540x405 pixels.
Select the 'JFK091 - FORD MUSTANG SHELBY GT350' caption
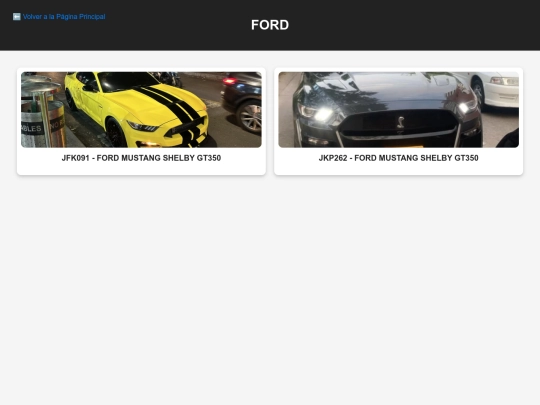(x=141, y=158)
